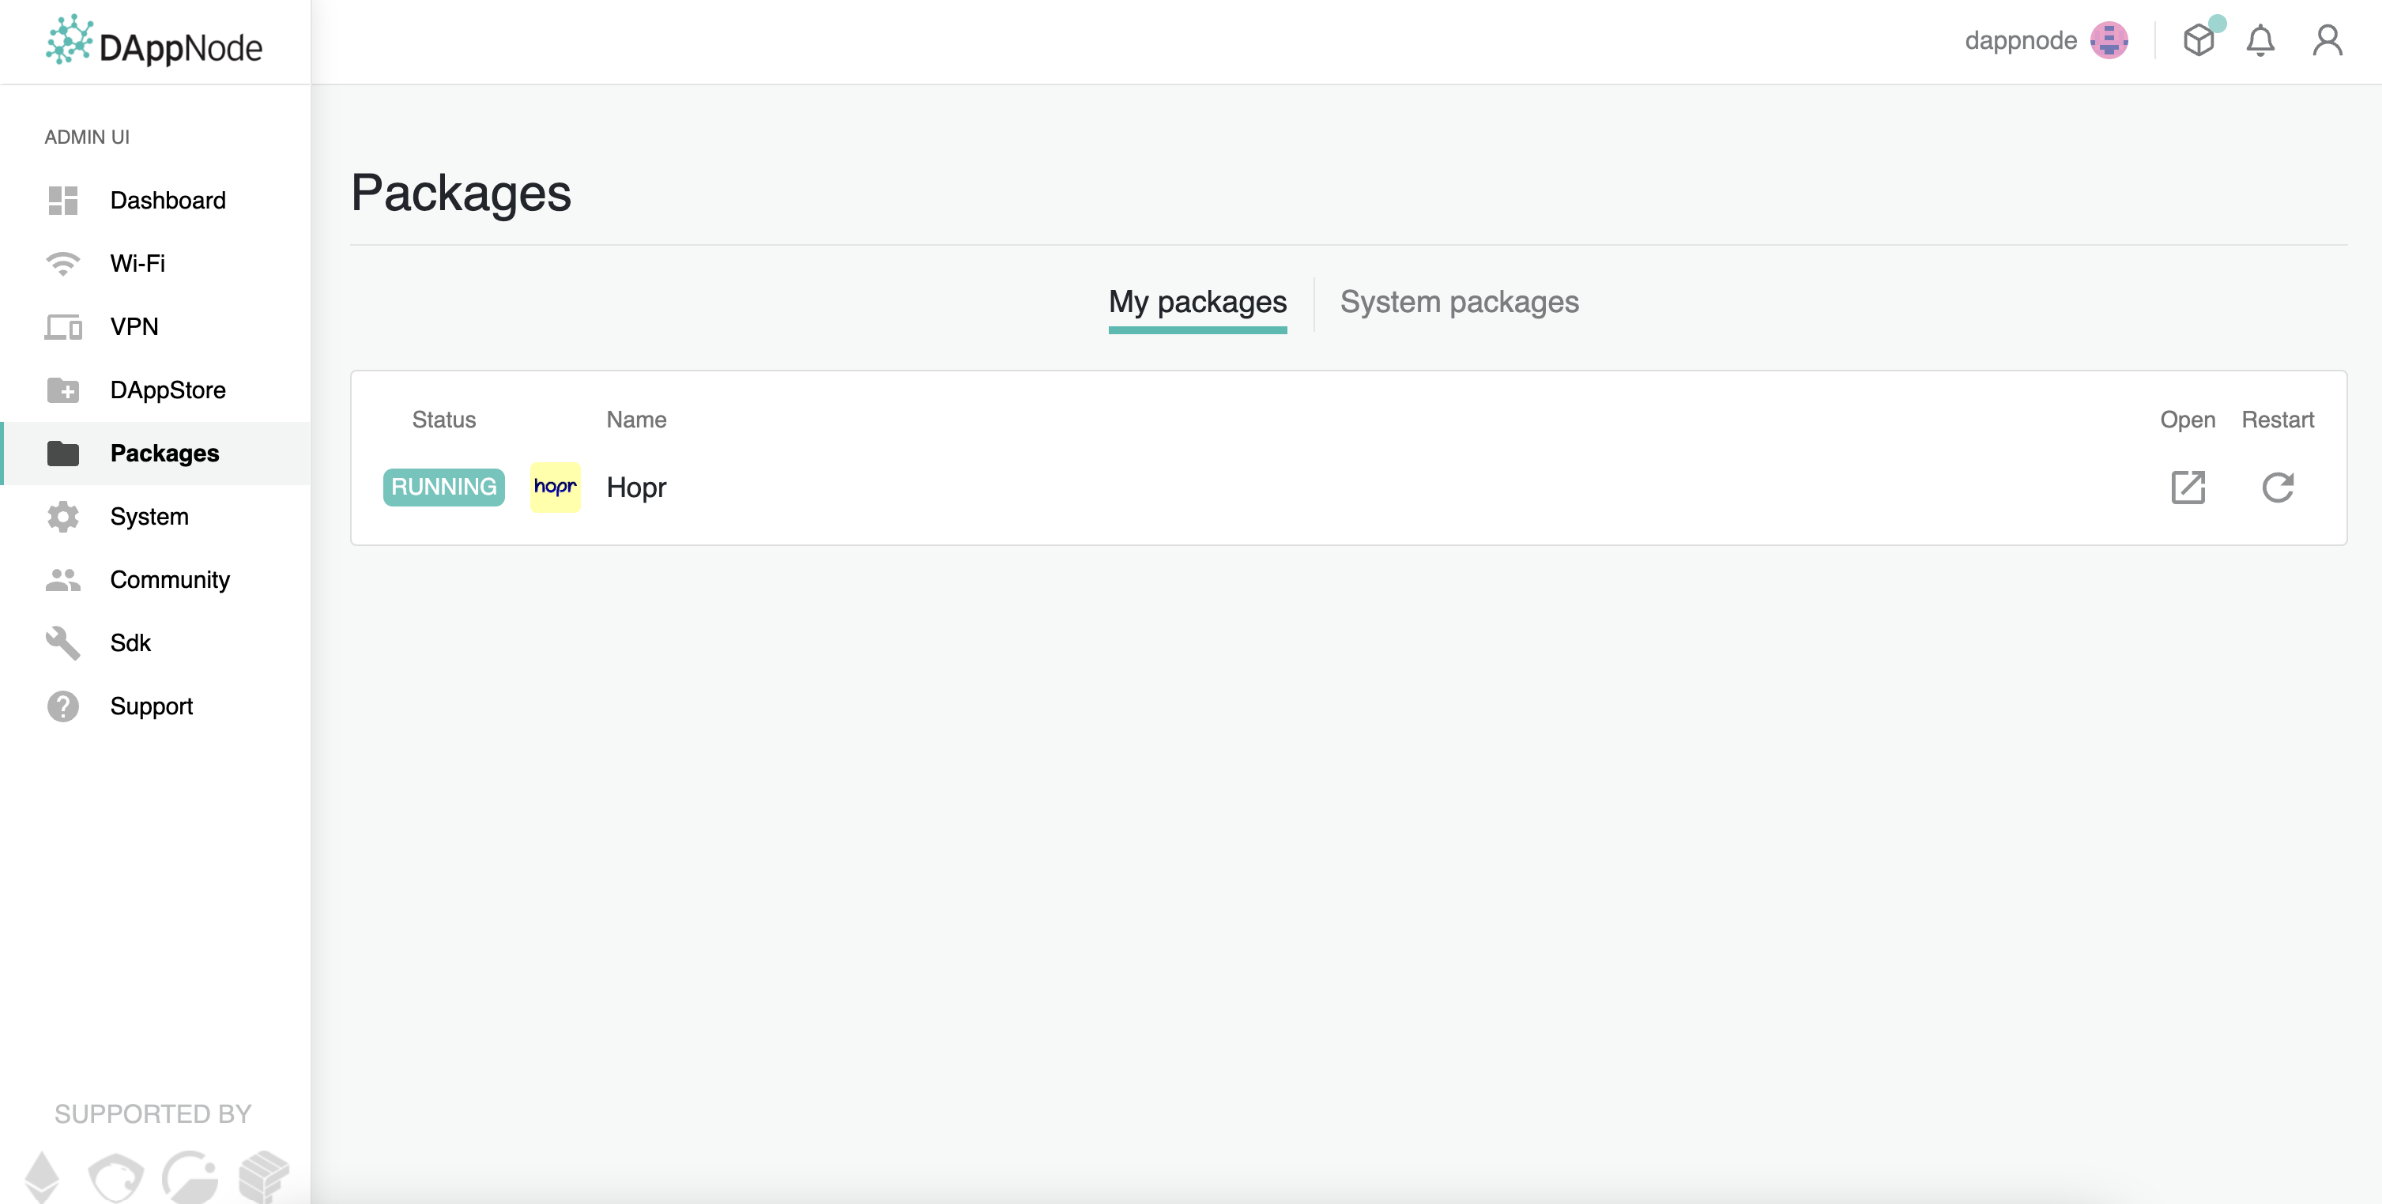Click the Packages folder icon

[63, 453]
